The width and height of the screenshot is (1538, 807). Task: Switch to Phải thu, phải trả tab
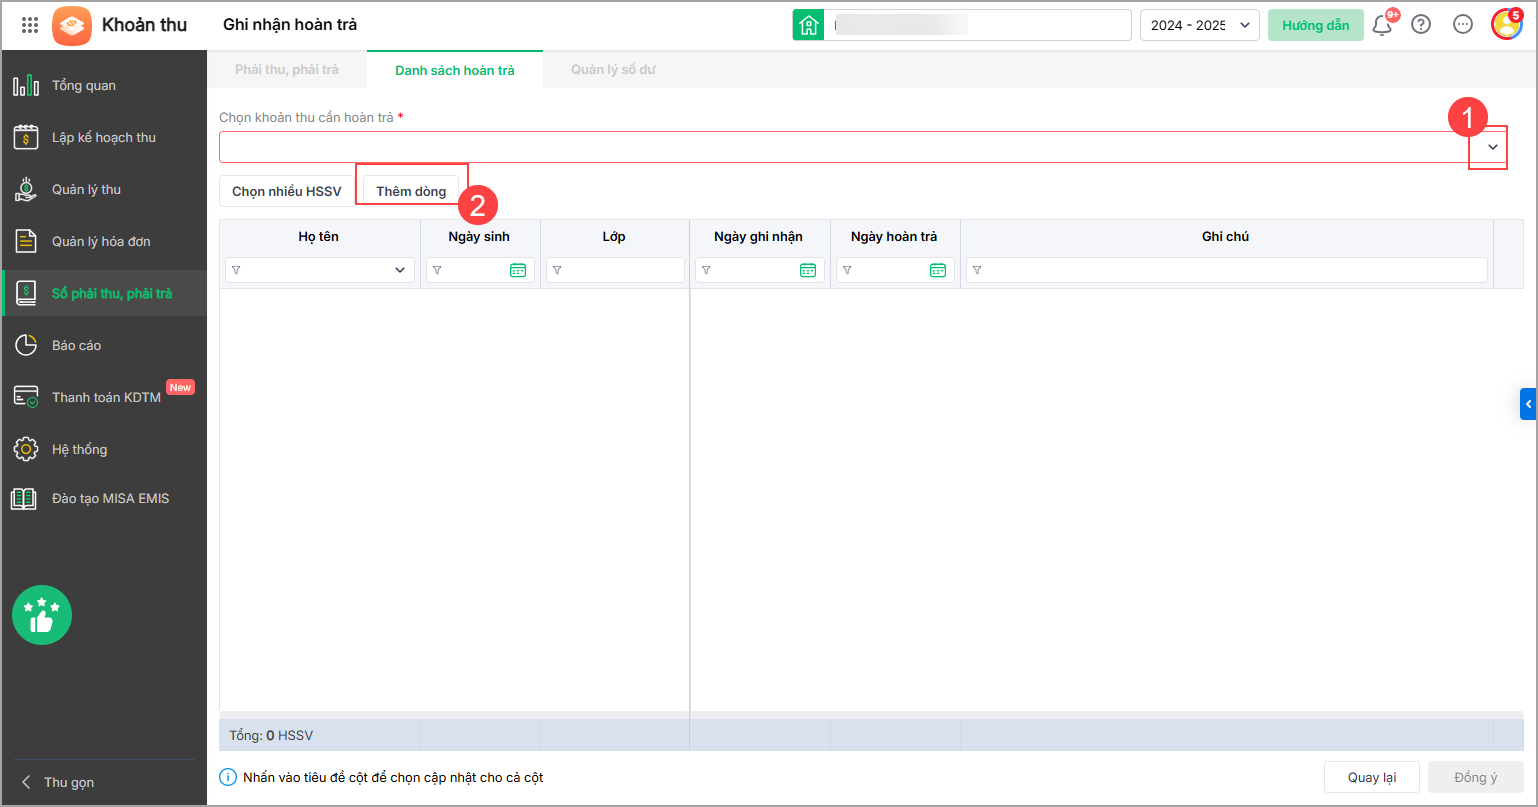[x=287, y=70]
